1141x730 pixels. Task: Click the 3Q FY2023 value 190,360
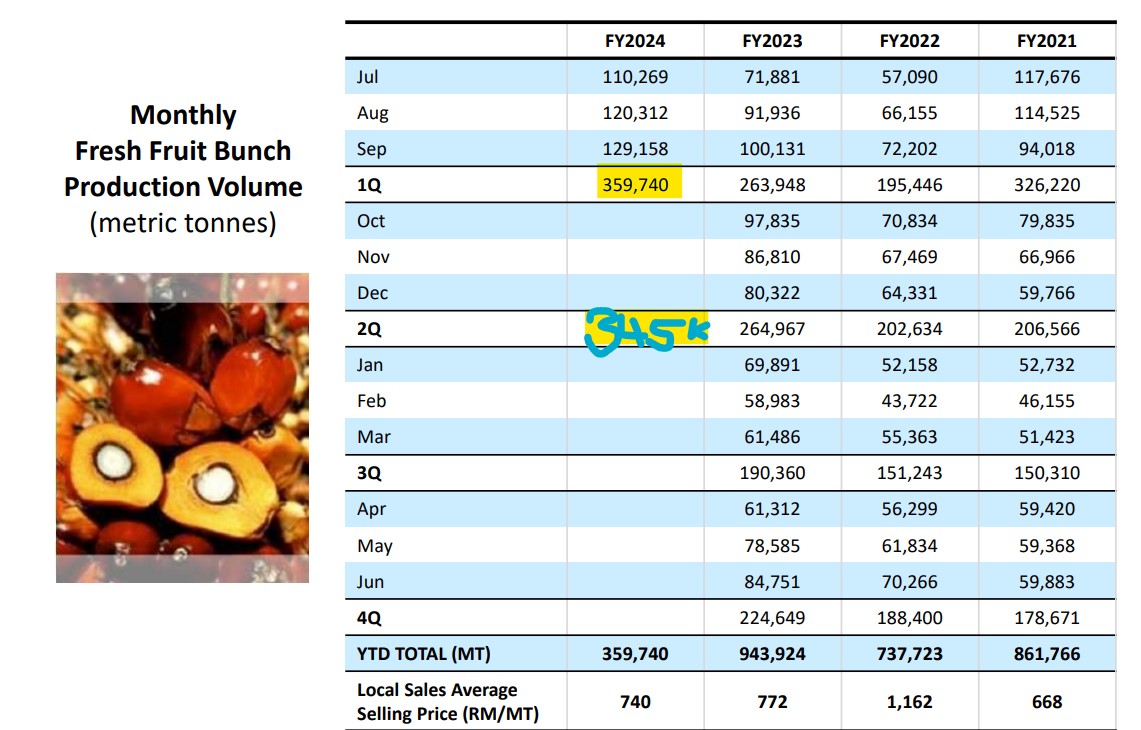tap(772, 473)
